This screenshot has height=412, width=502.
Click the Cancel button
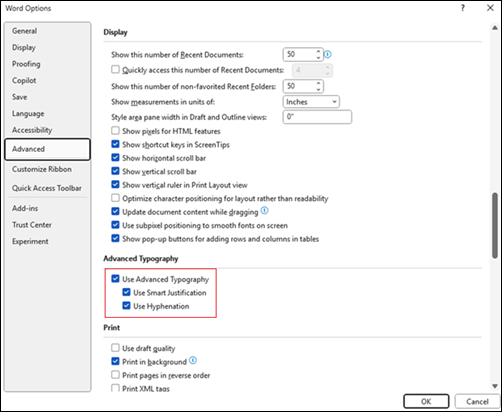coord(477,401)
